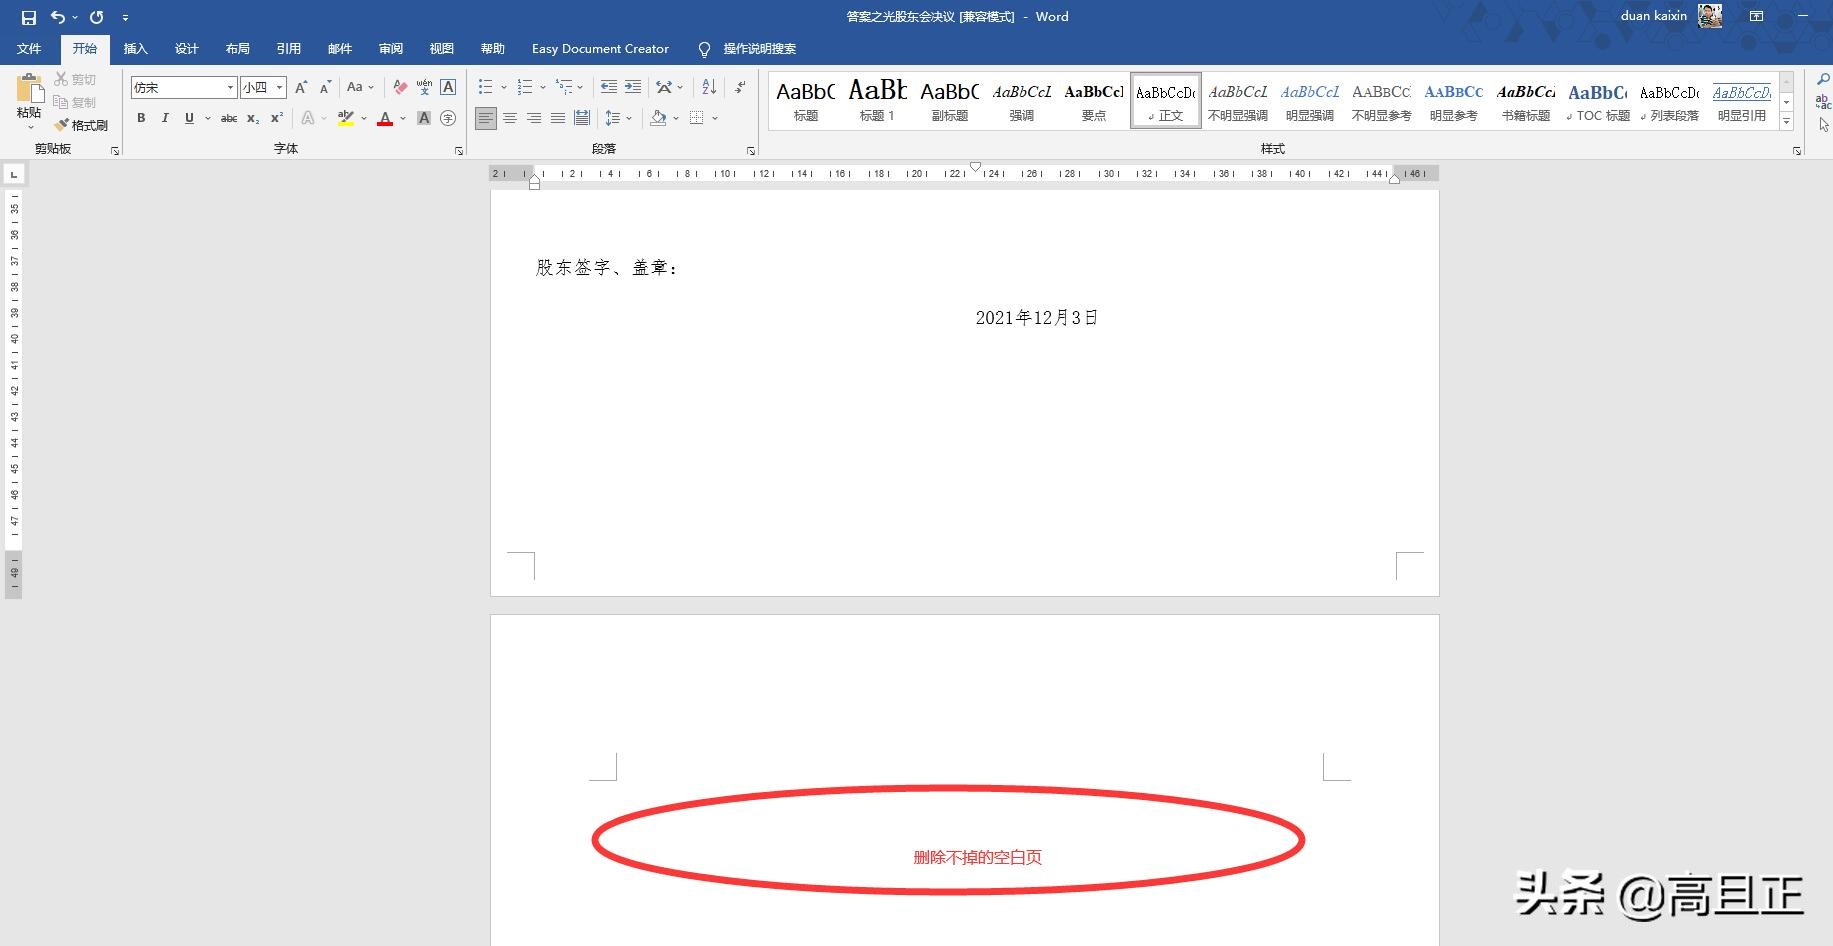Open the font color swatch

(384, 119)
